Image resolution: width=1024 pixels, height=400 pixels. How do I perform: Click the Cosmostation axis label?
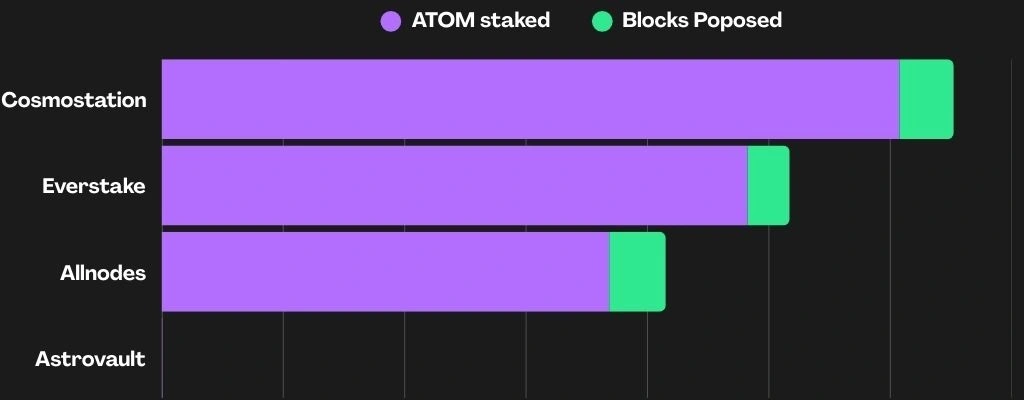[74, 100]
